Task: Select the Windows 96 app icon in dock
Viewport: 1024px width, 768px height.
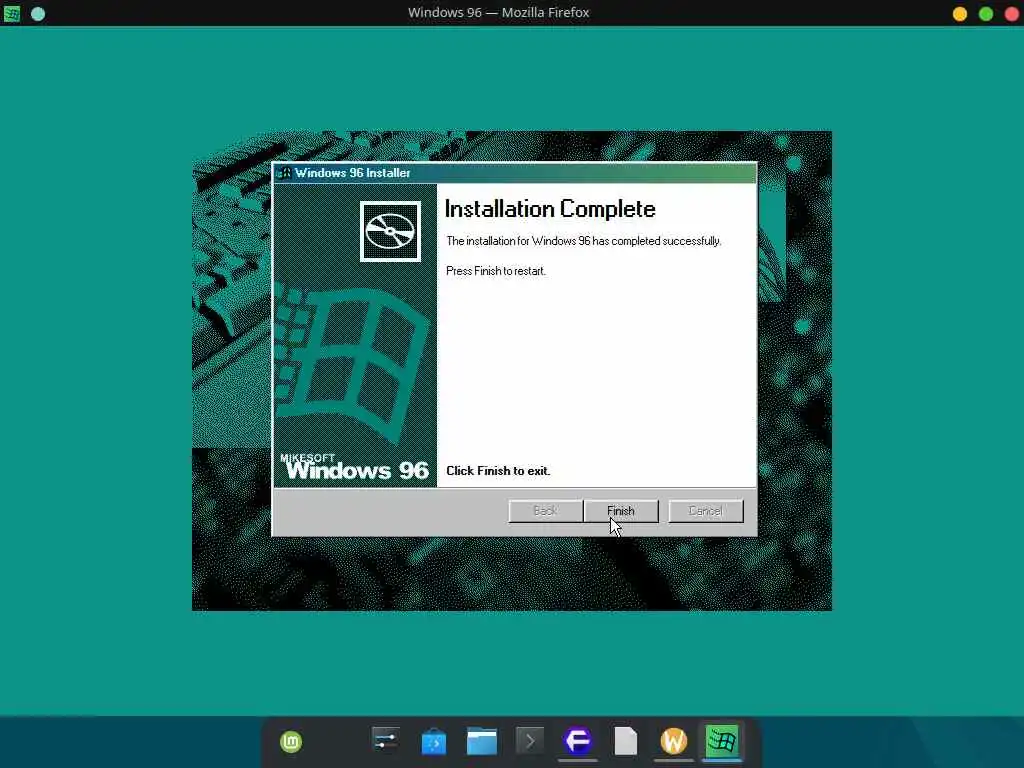Action: pos(722,741)
